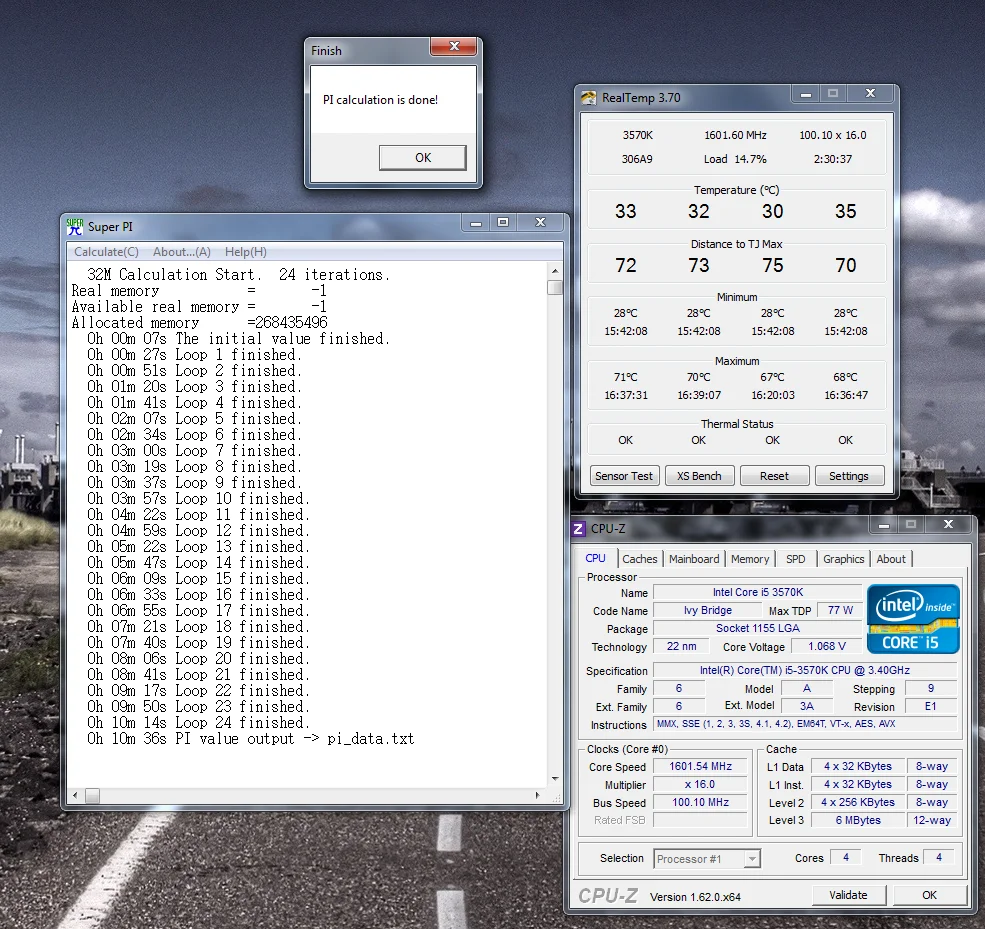Open the Calculate(C) menu in Super PI
The width and height of the screenshot is (985, 929).
click(106, 252)
